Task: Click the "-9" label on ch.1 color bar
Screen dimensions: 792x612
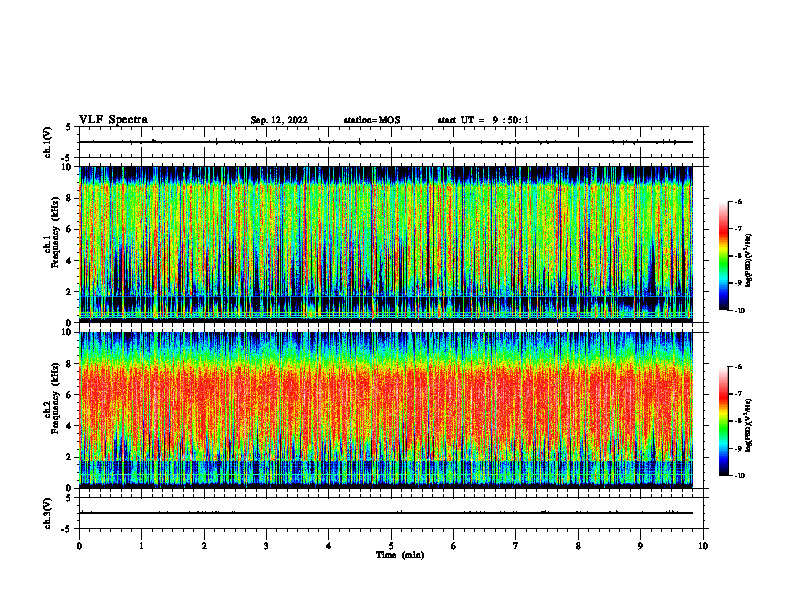Action: 738,283
